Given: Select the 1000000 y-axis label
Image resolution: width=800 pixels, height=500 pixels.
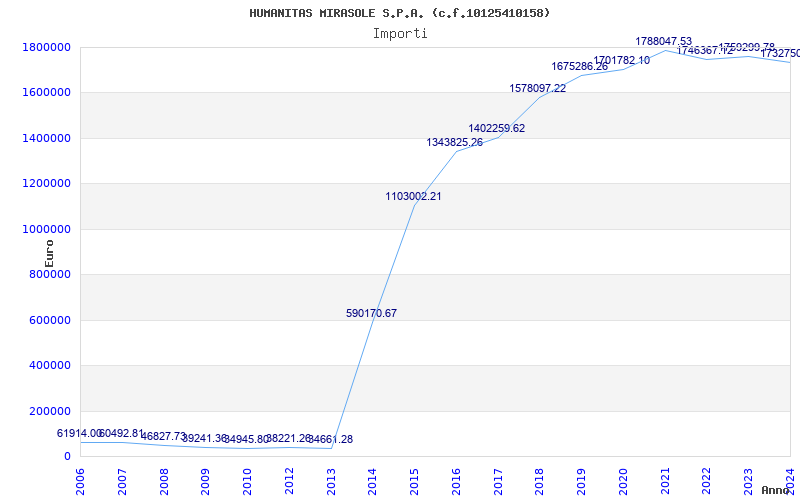Looking at the screenshot, I should click(46, 229).
